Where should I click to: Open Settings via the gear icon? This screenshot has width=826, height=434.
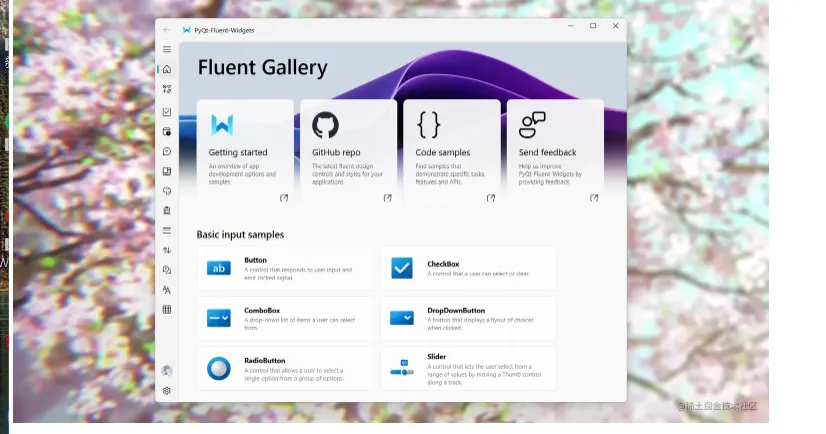point(167,391)
